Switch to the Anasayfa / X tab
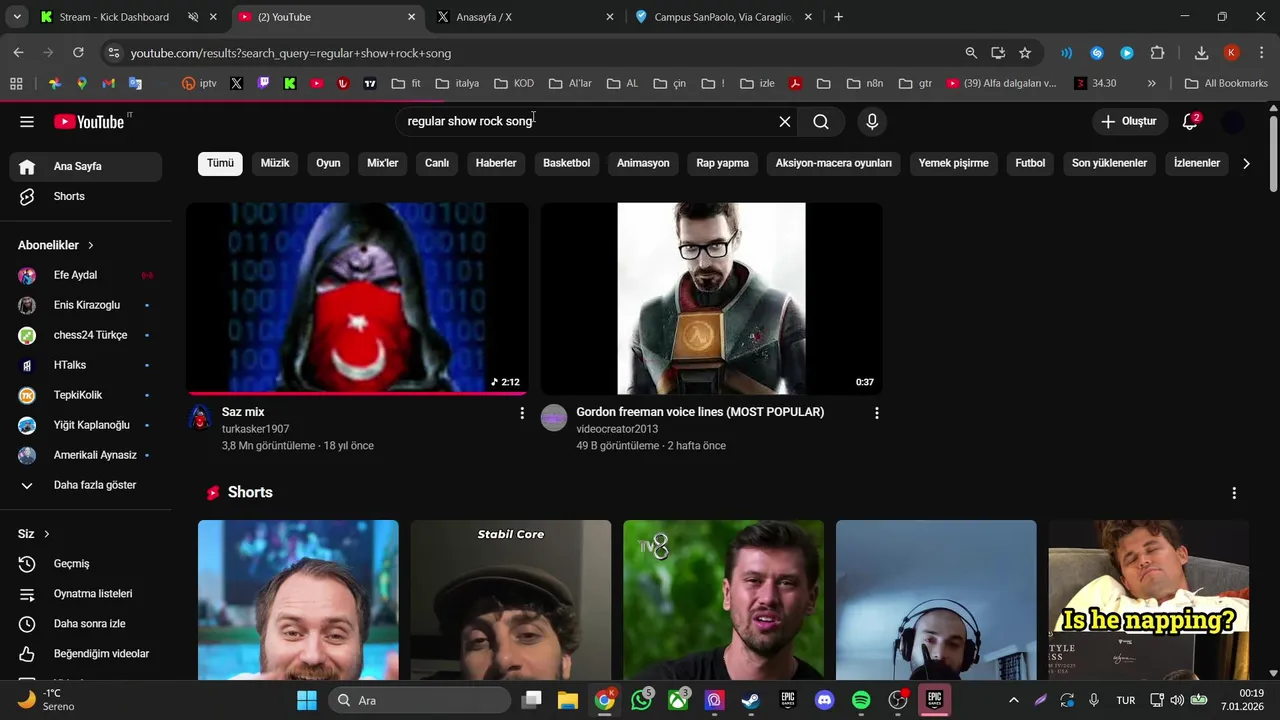 (527, 17)
